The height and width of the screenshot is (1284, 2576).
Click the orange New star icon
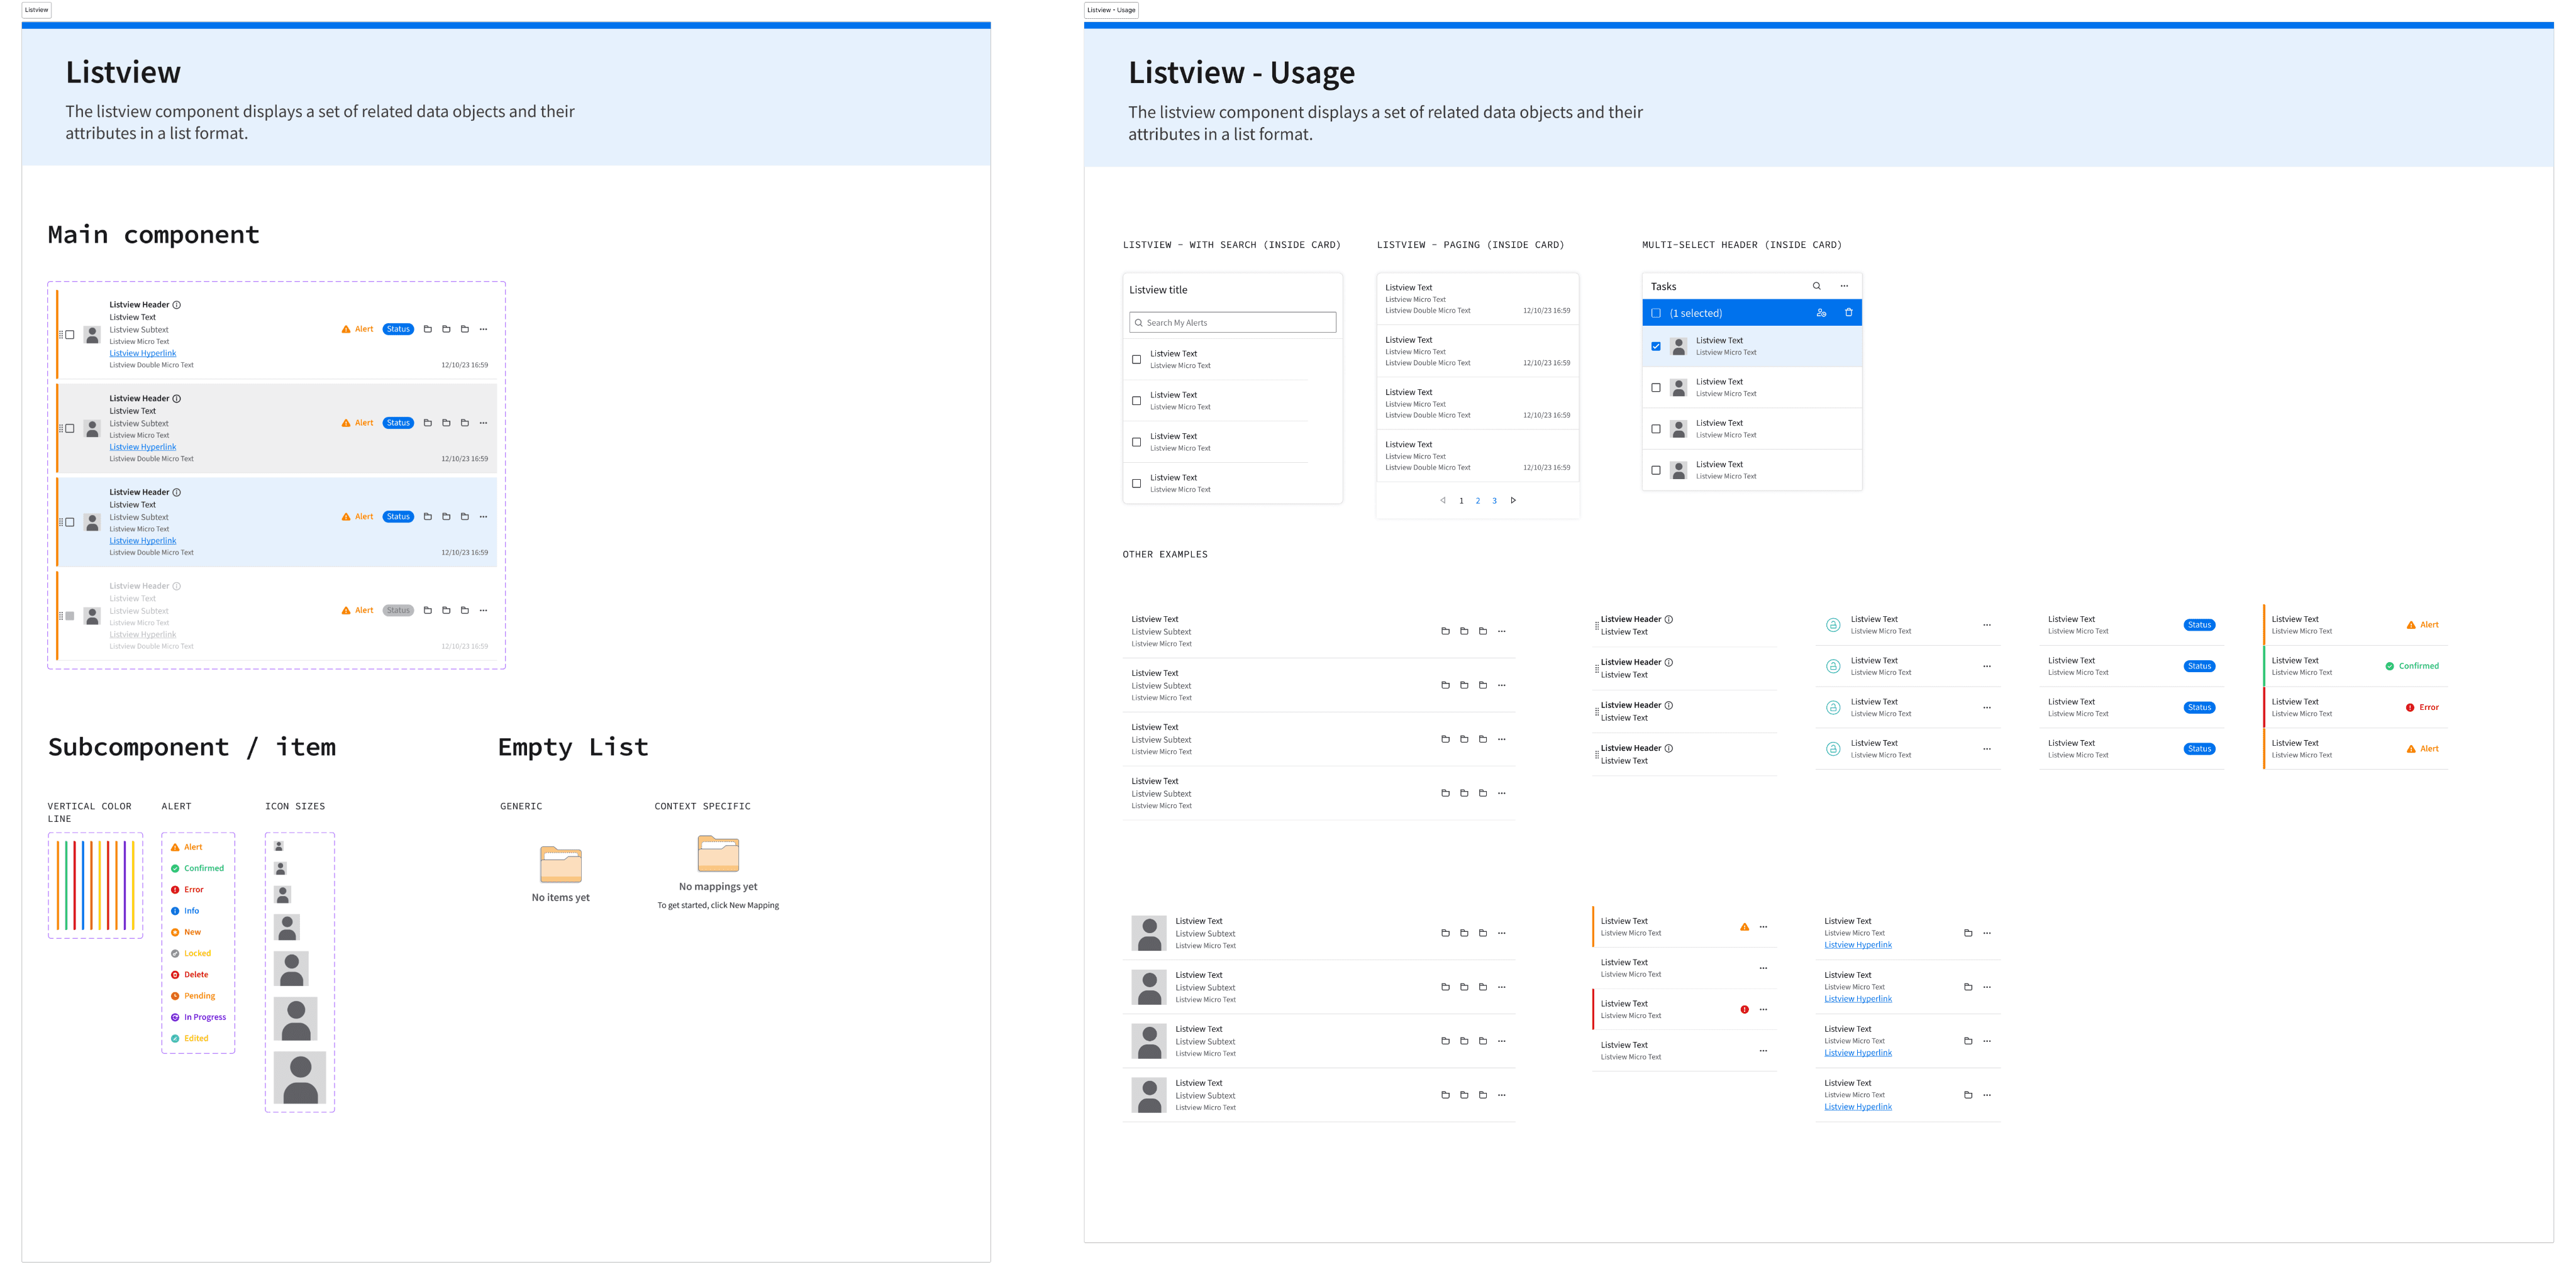(175, 932)
